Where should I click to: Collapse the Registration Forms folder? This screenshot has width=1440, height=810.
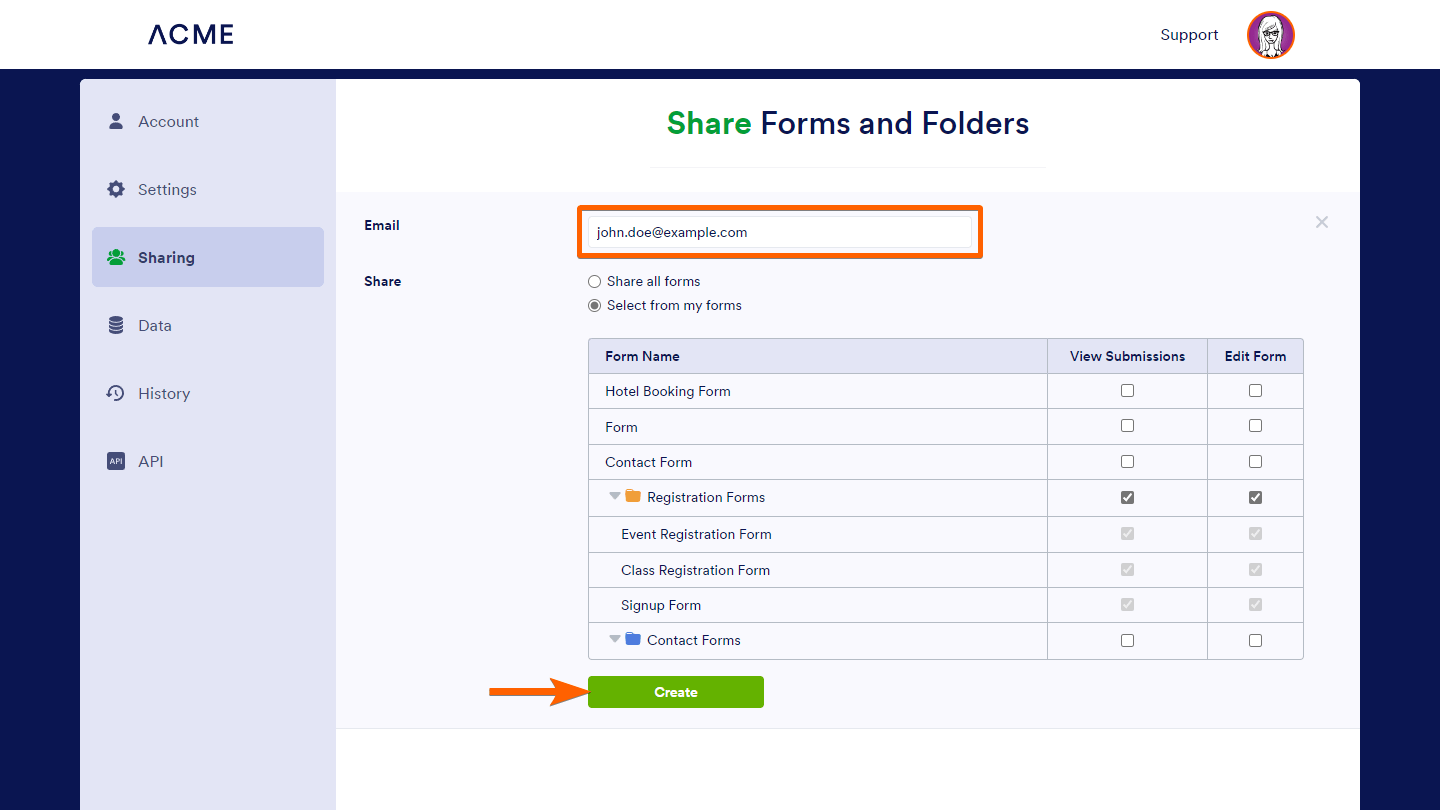614,496
